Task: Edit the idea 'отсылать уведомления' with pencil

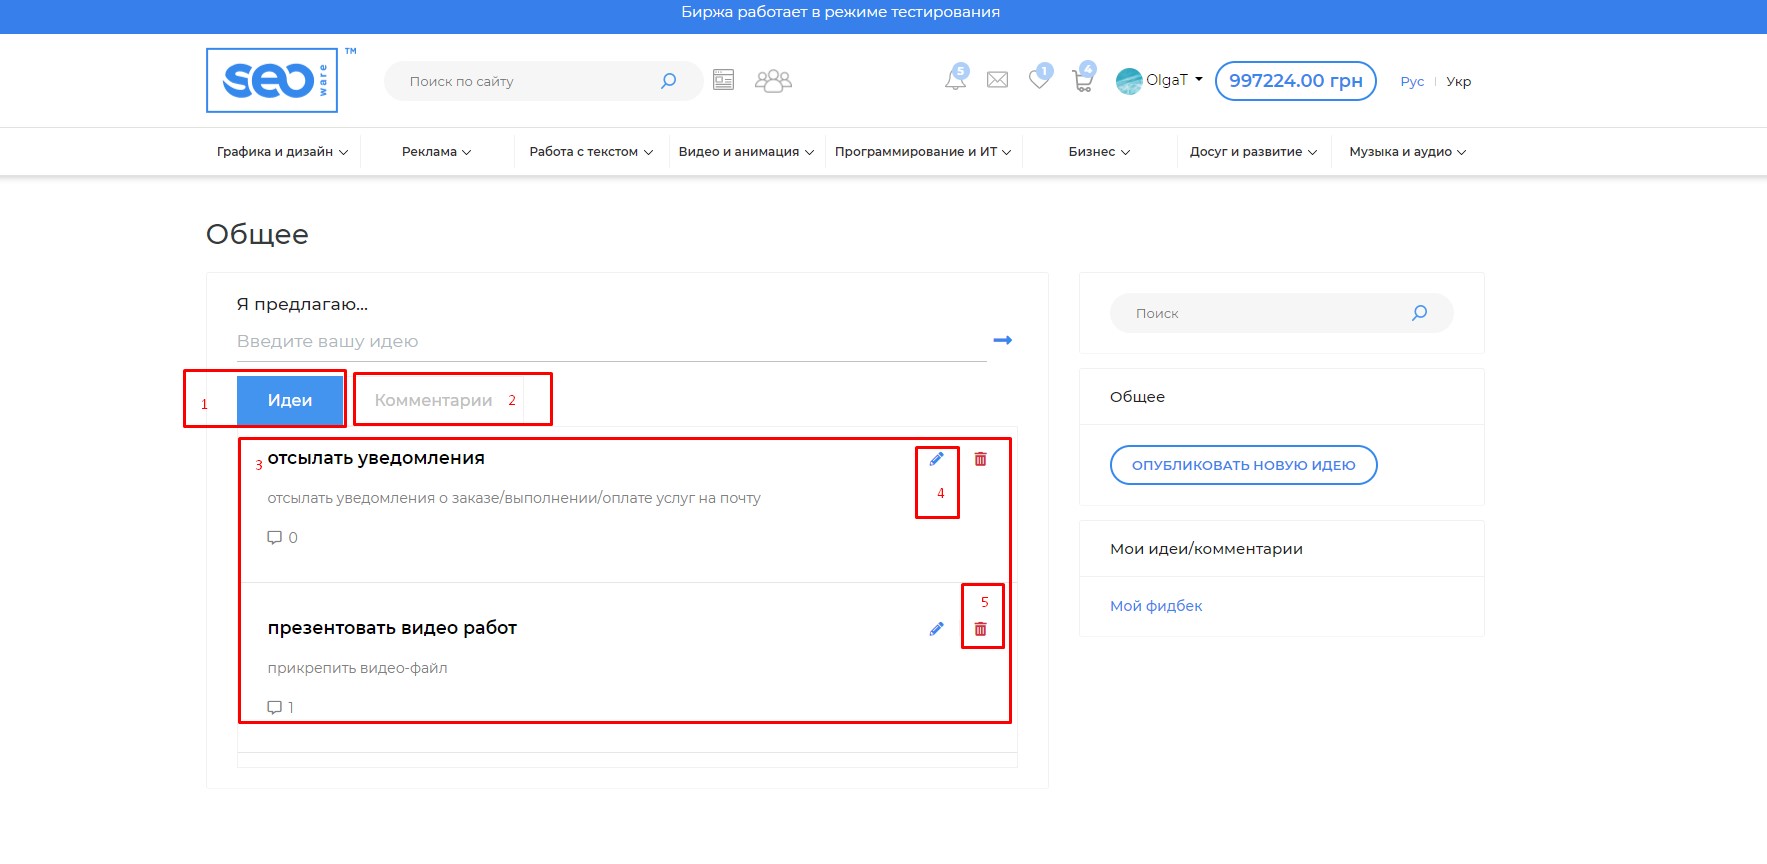Action: click(936, 459)
